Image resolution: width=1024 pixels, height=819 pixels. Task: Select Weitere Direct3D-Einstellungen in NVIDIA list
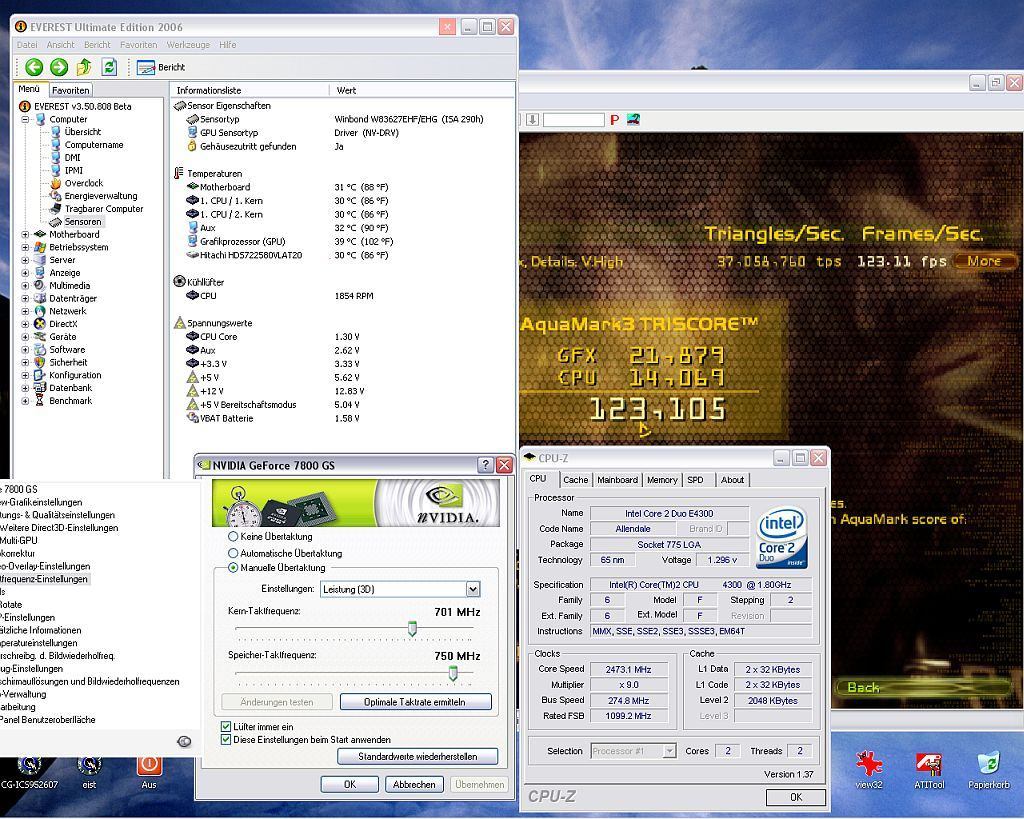[59, 528]
